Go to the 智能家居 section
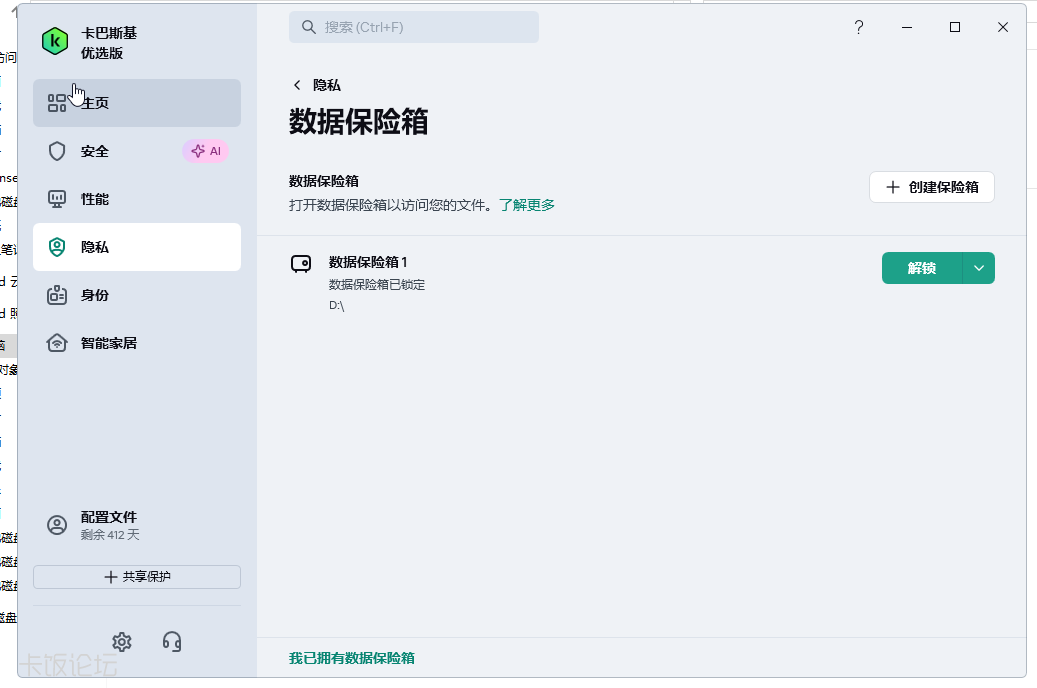 (137, 343)
